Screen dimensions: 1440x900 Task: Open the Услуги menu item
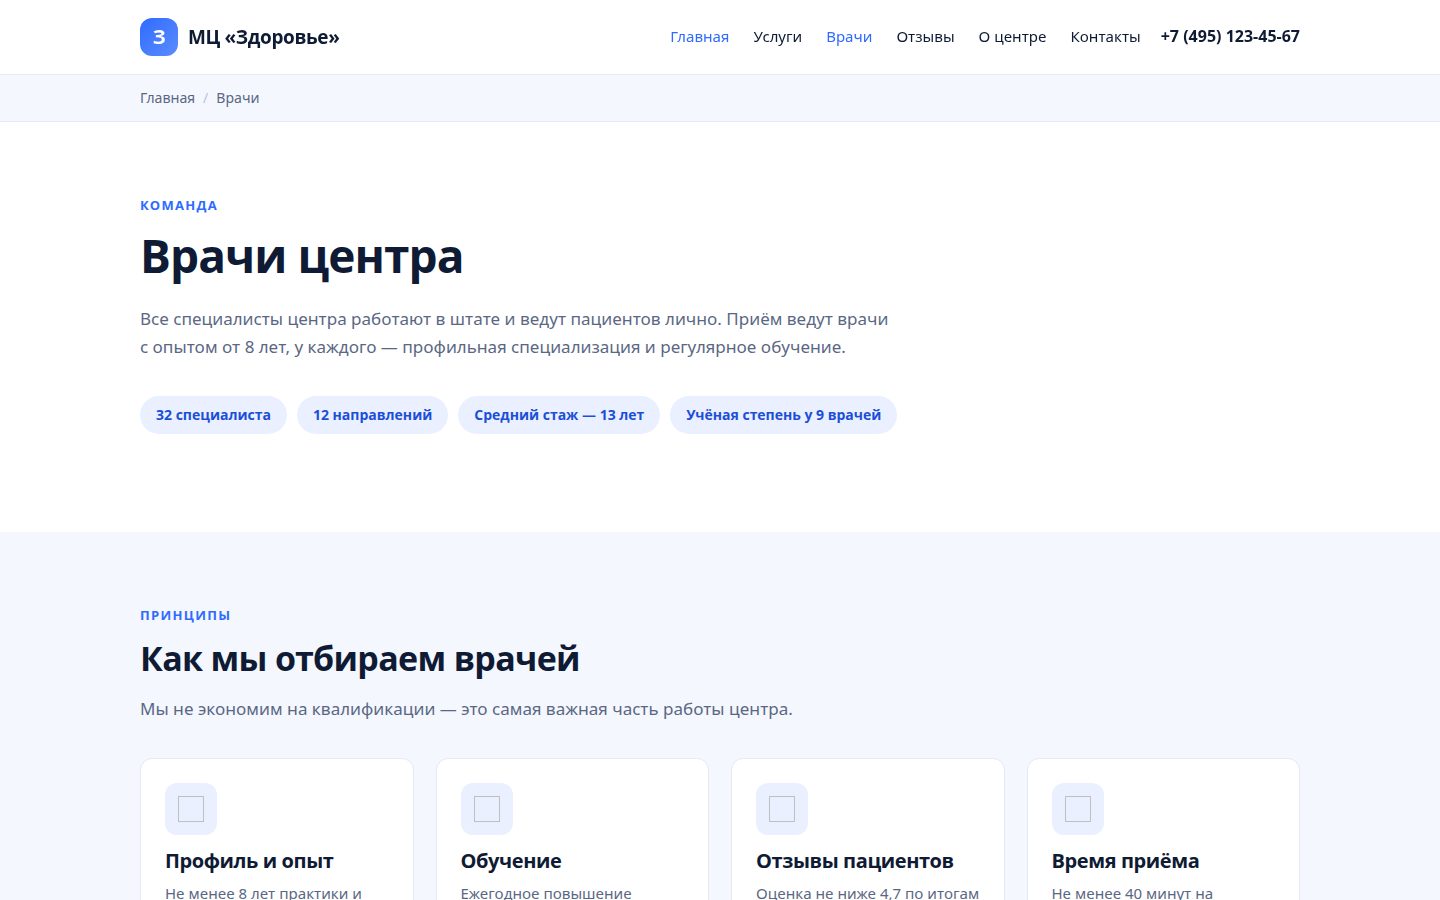777,37
